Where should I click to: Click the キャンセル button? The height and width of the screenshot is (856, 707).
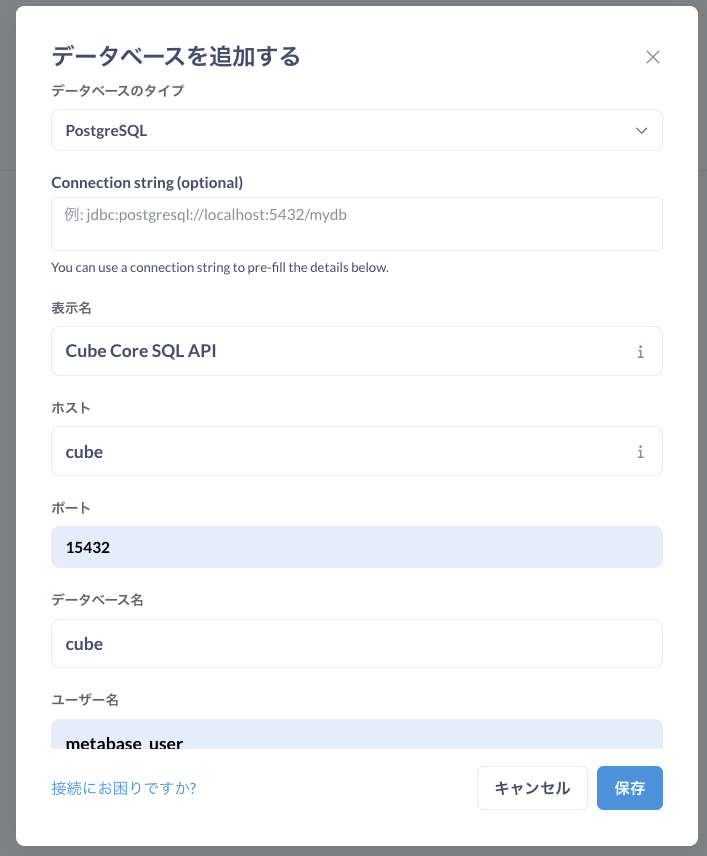point(532,788)
